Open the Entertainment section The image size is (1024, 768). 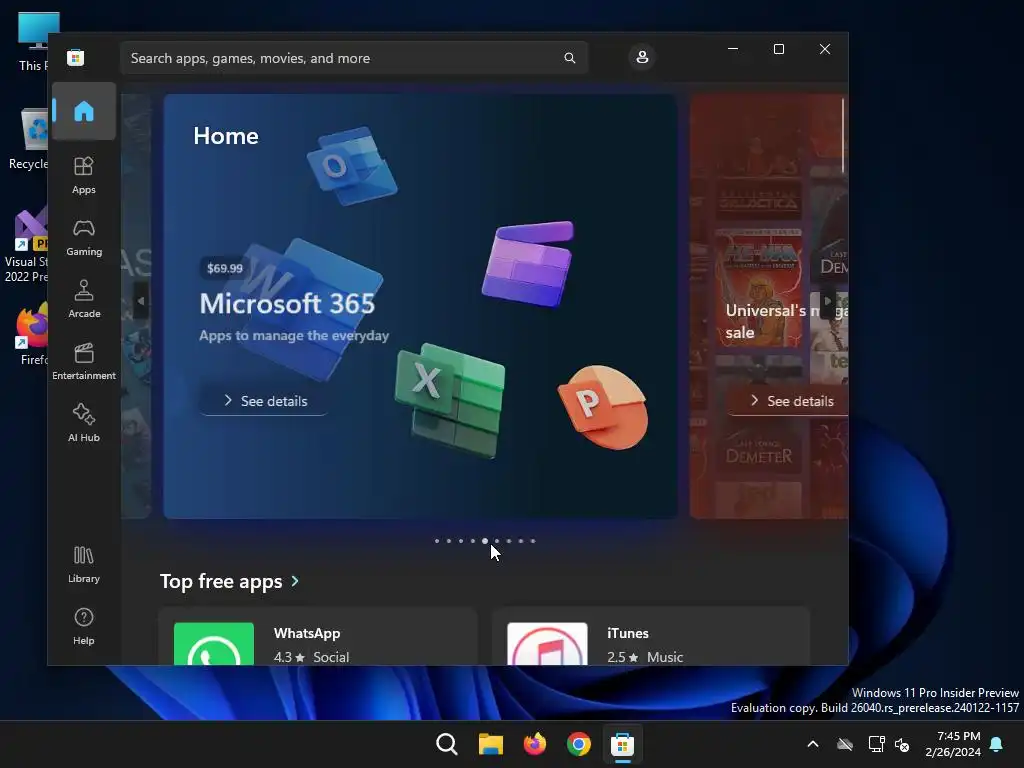(x=84, y=361)
